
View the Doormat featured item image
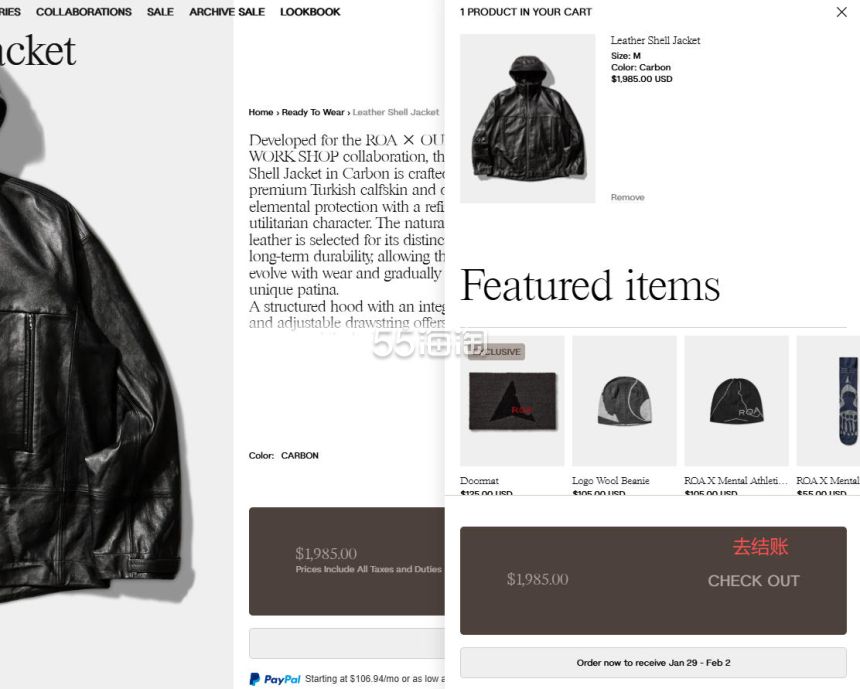tap(512, 401)
